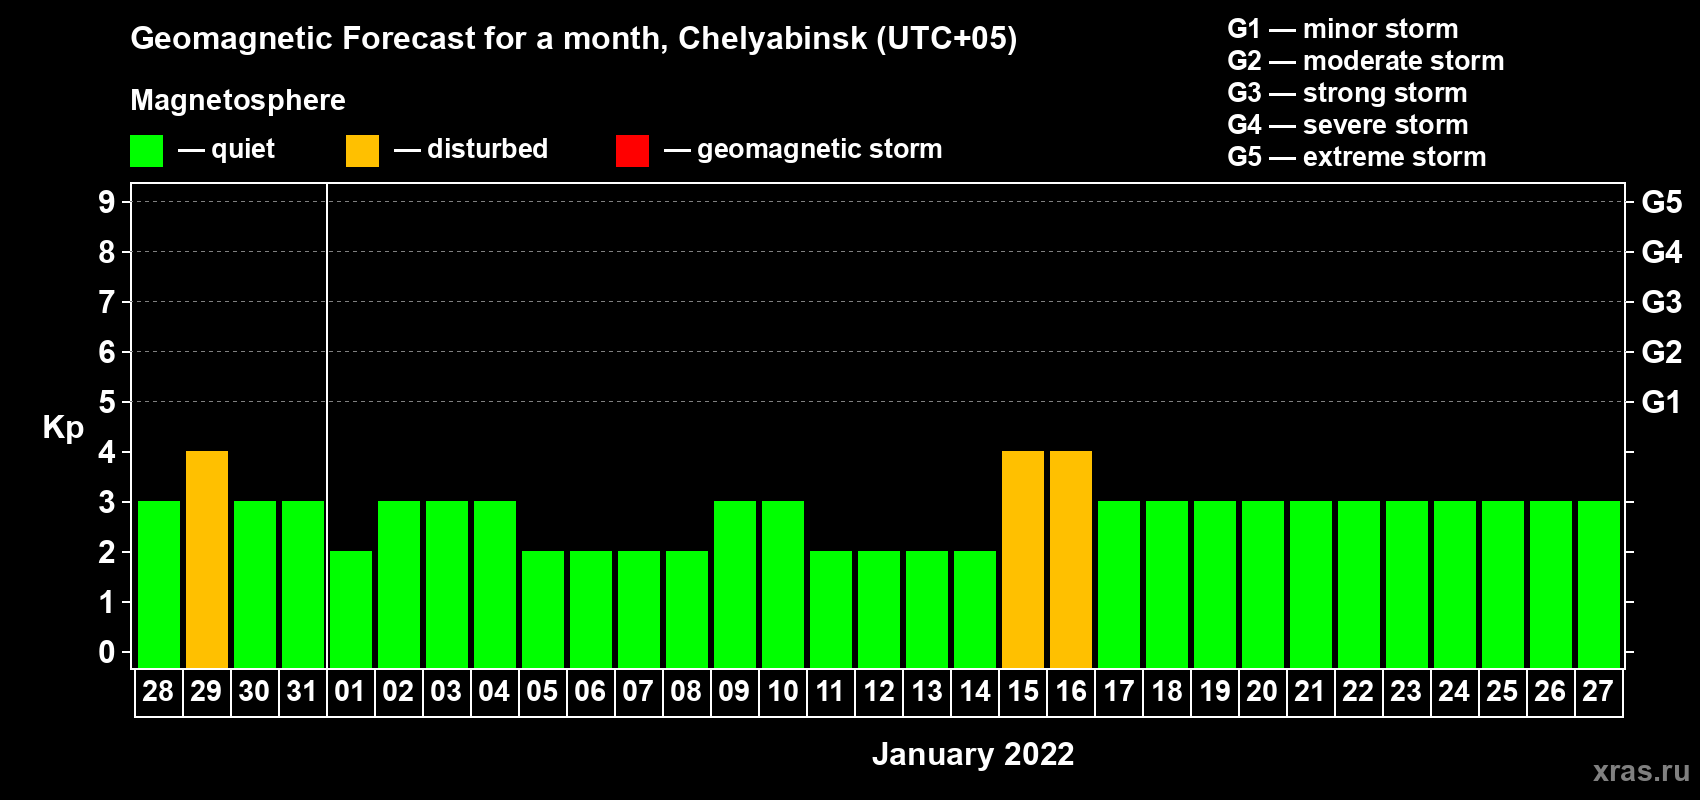Click the Geomagnetic Forecast chart title
Viewport: 1700px width, 800px height.
pyautogui.click(x=574, y=39)
